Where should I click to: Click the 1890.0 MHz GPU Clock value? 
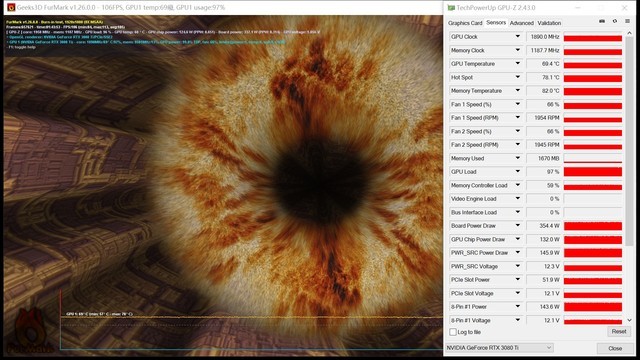544,37
